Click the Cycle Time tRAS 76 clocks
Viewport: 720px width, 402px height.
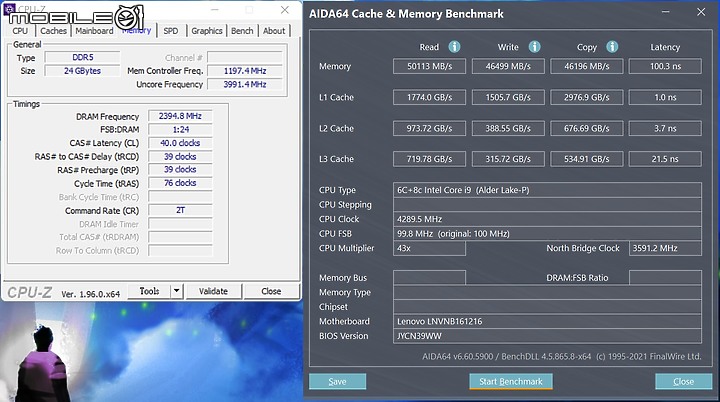180,183
